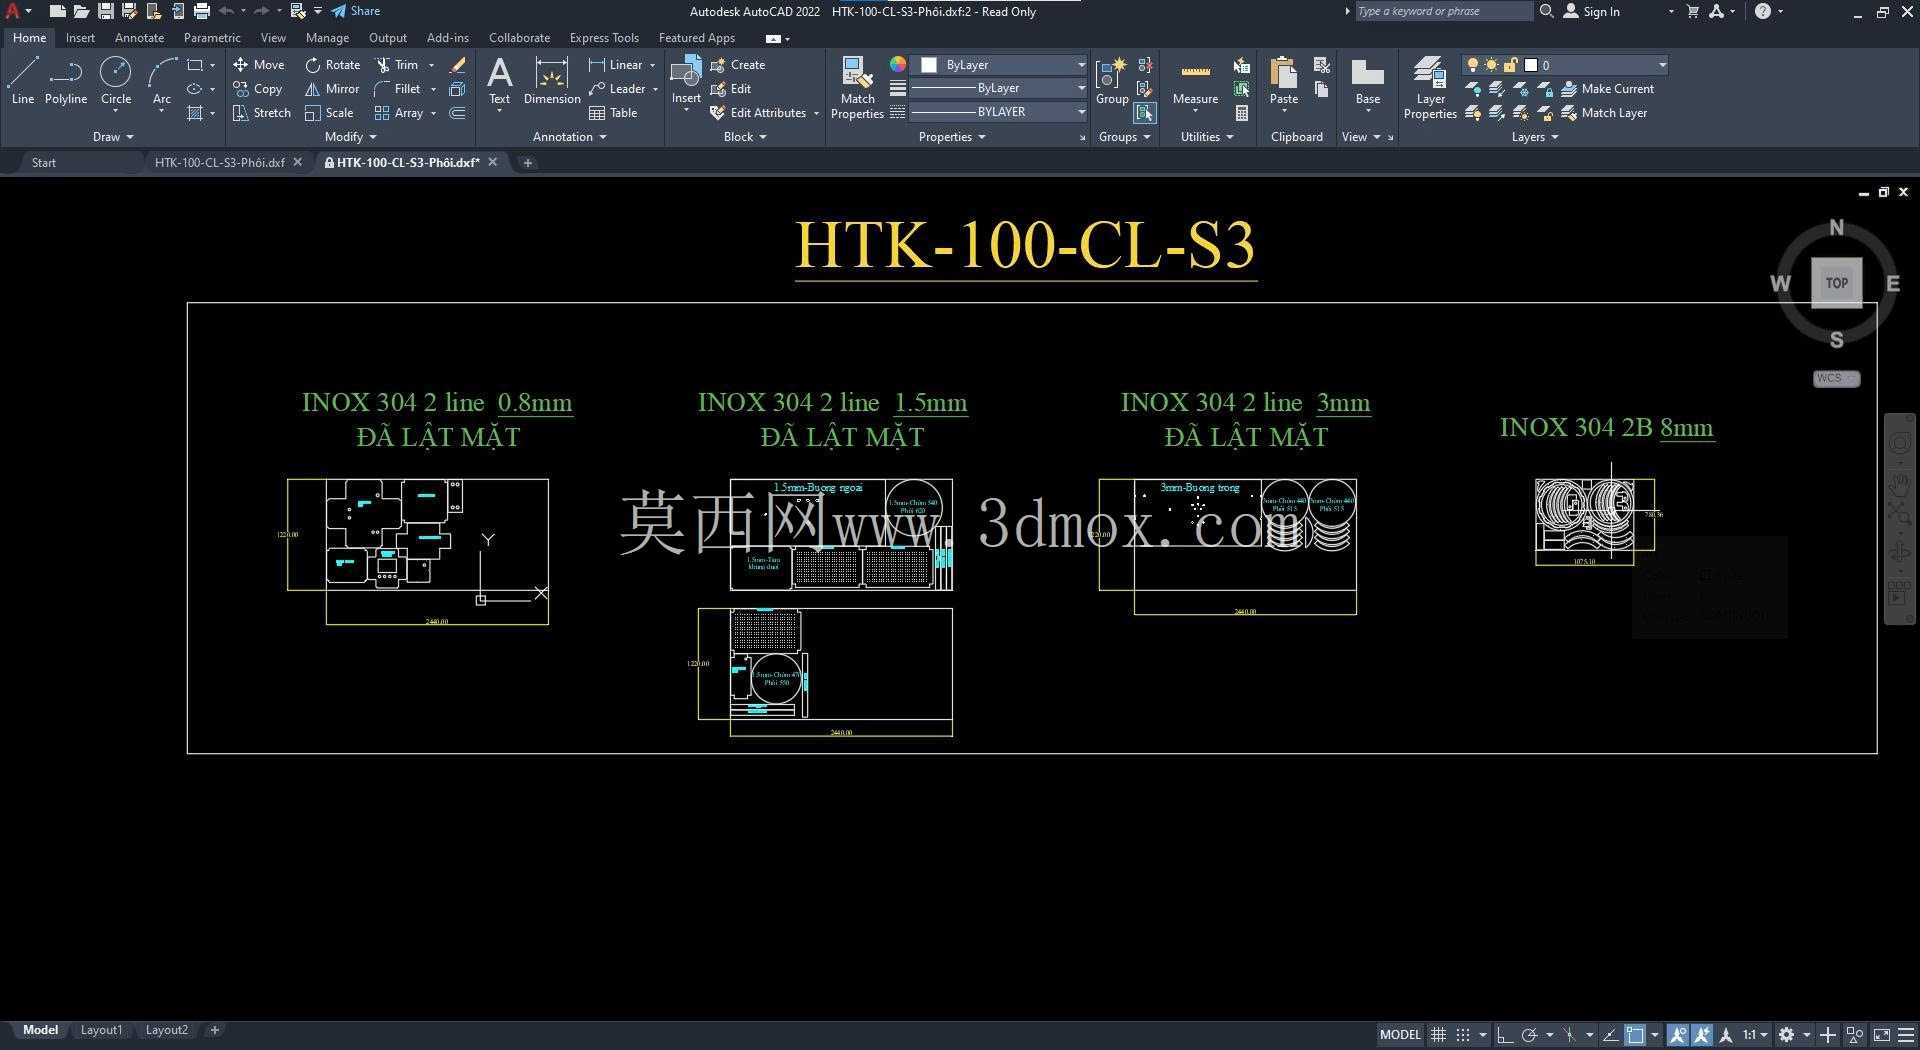Click the Plot (print) icon
The width and height of the screenshot is (1920, 1050).
tap(202, 11)
